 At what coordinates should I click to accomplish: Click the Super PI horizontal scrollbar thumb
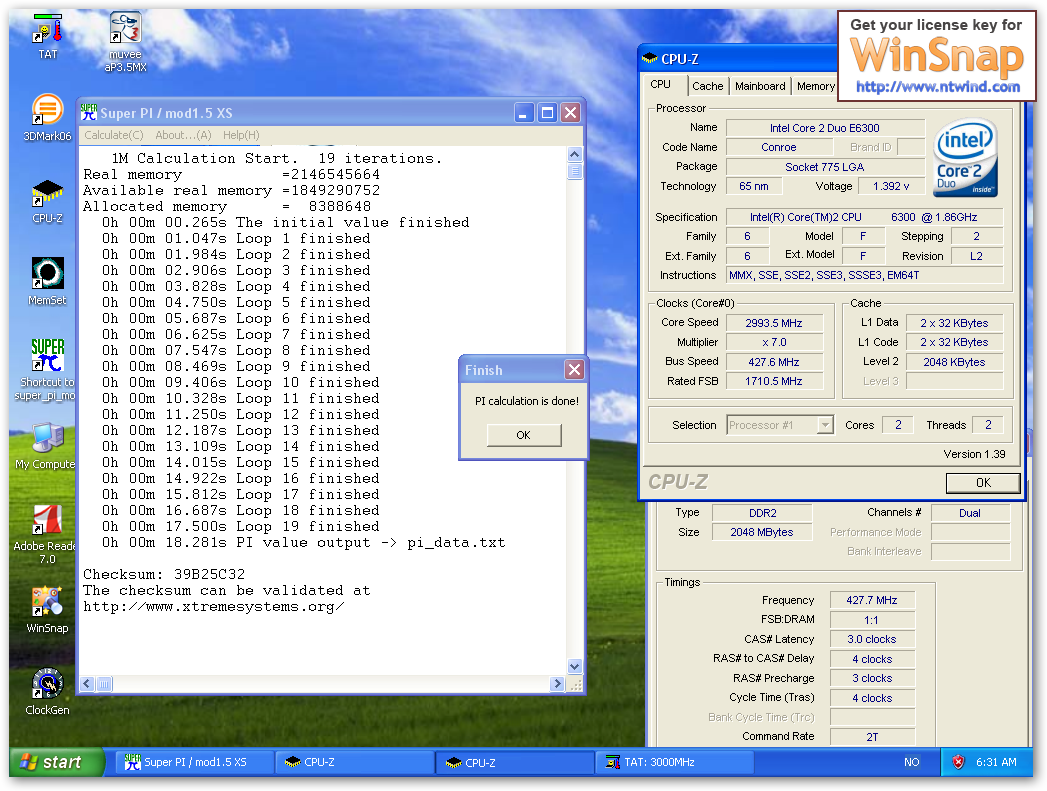point(105,684)
